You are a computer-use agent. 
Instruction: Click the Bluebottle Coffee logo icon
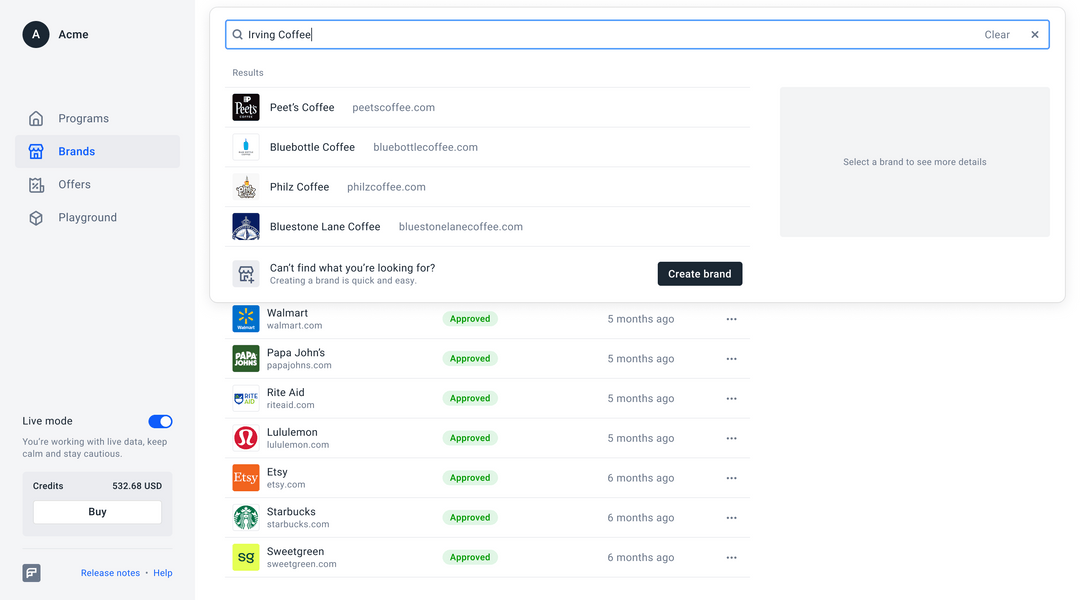click(x=246, y=147)
